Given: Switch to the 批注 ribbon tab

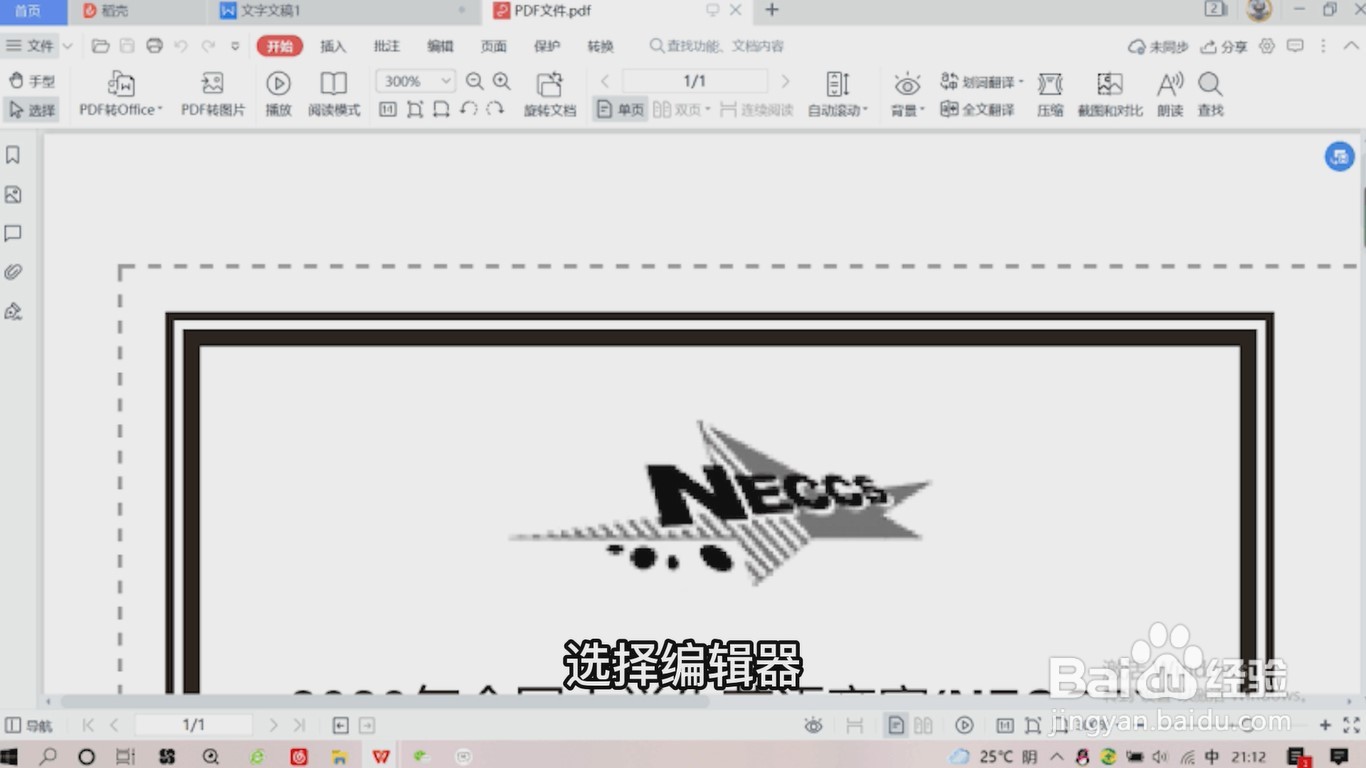Looking at the screenshot, I should 386,46.
